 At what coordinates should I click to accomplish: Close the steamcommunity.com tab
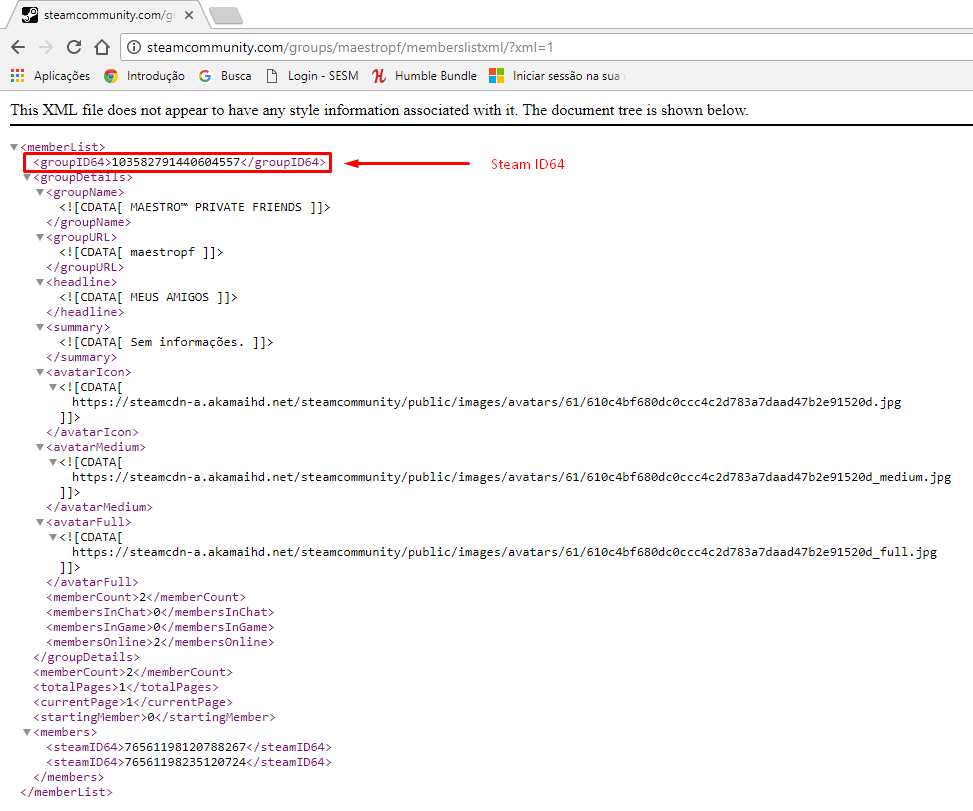pyautogui.click(x=189, y=15)
